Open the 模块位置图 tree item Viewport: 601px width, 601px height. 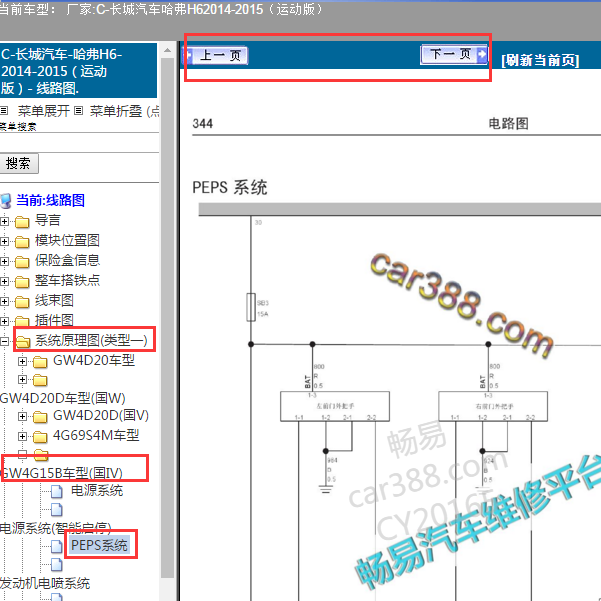click(x=67, y=240)
